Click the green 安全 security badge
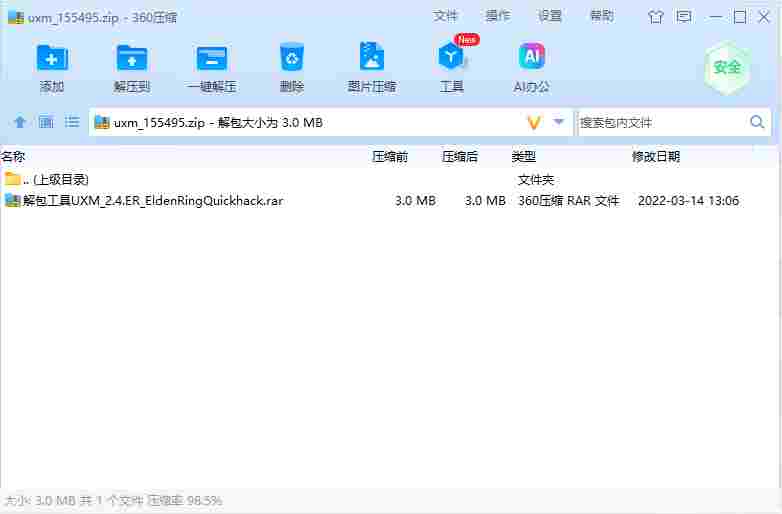 coord(727,67)
